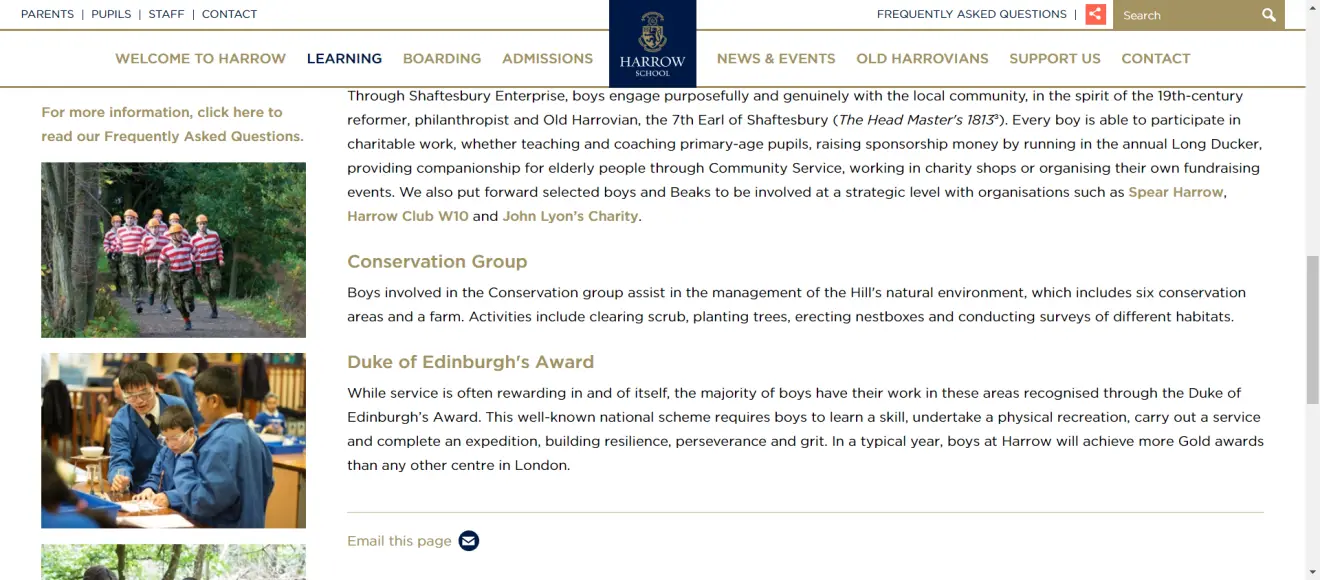Click the Harrow School crest logo
This screenshot has width=1320, height=580.
tap(652, 43)
